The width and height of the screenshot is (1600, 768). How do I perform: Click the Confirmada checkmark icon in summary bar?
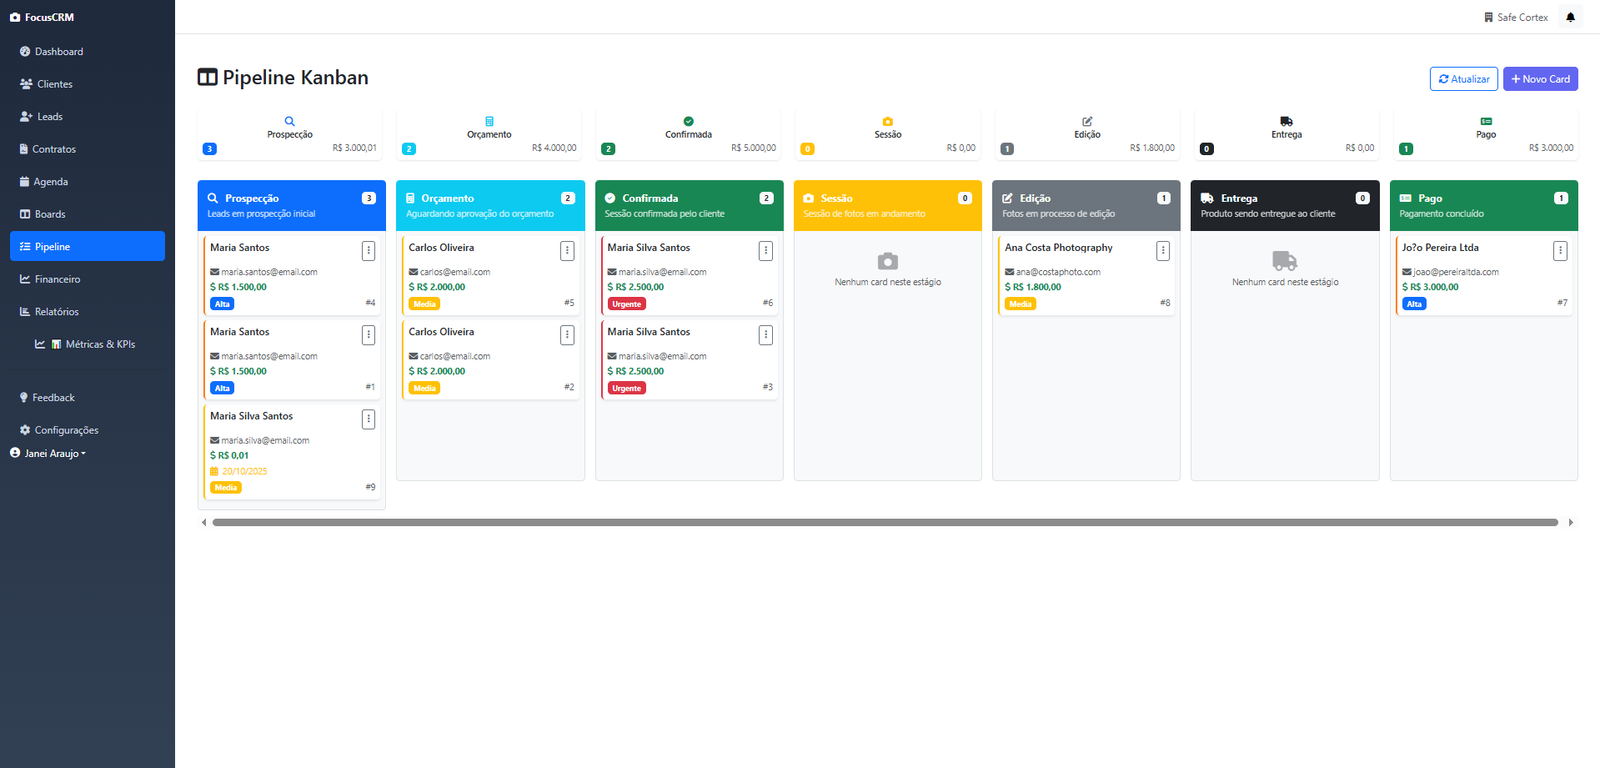pyautogui.click(x=688, y=121)
